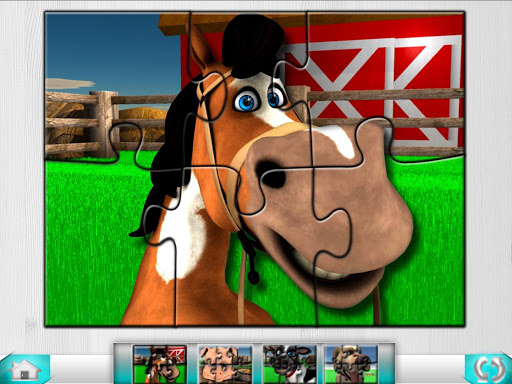
Task: Choose the cow puzzle thumbnail
Action: [x=290, y=365]
